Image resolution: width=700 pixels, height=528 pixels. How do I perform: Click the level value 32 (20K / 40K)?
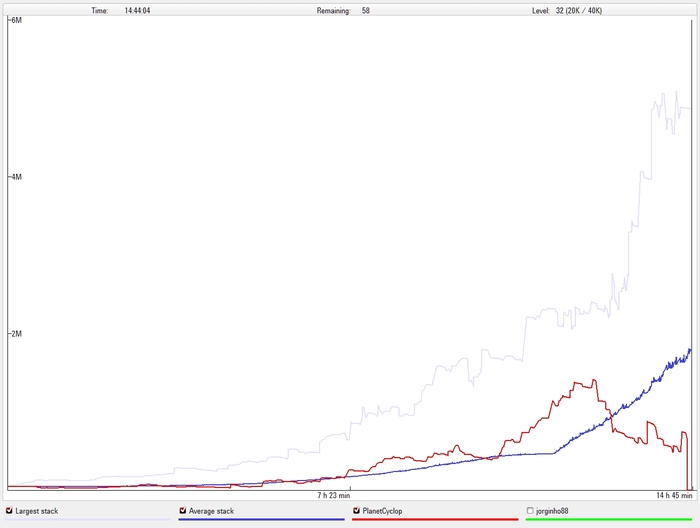pyautogui.click(x=579, y=11)
